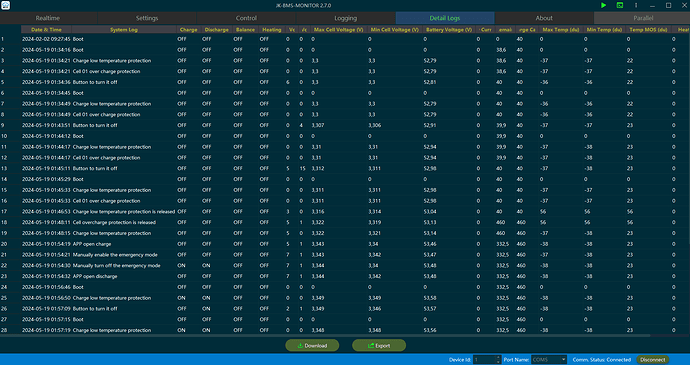Screen dimensions: 690x365
Task: Decrease Device Id with down stepper arrow
Action: coord(499,361)
